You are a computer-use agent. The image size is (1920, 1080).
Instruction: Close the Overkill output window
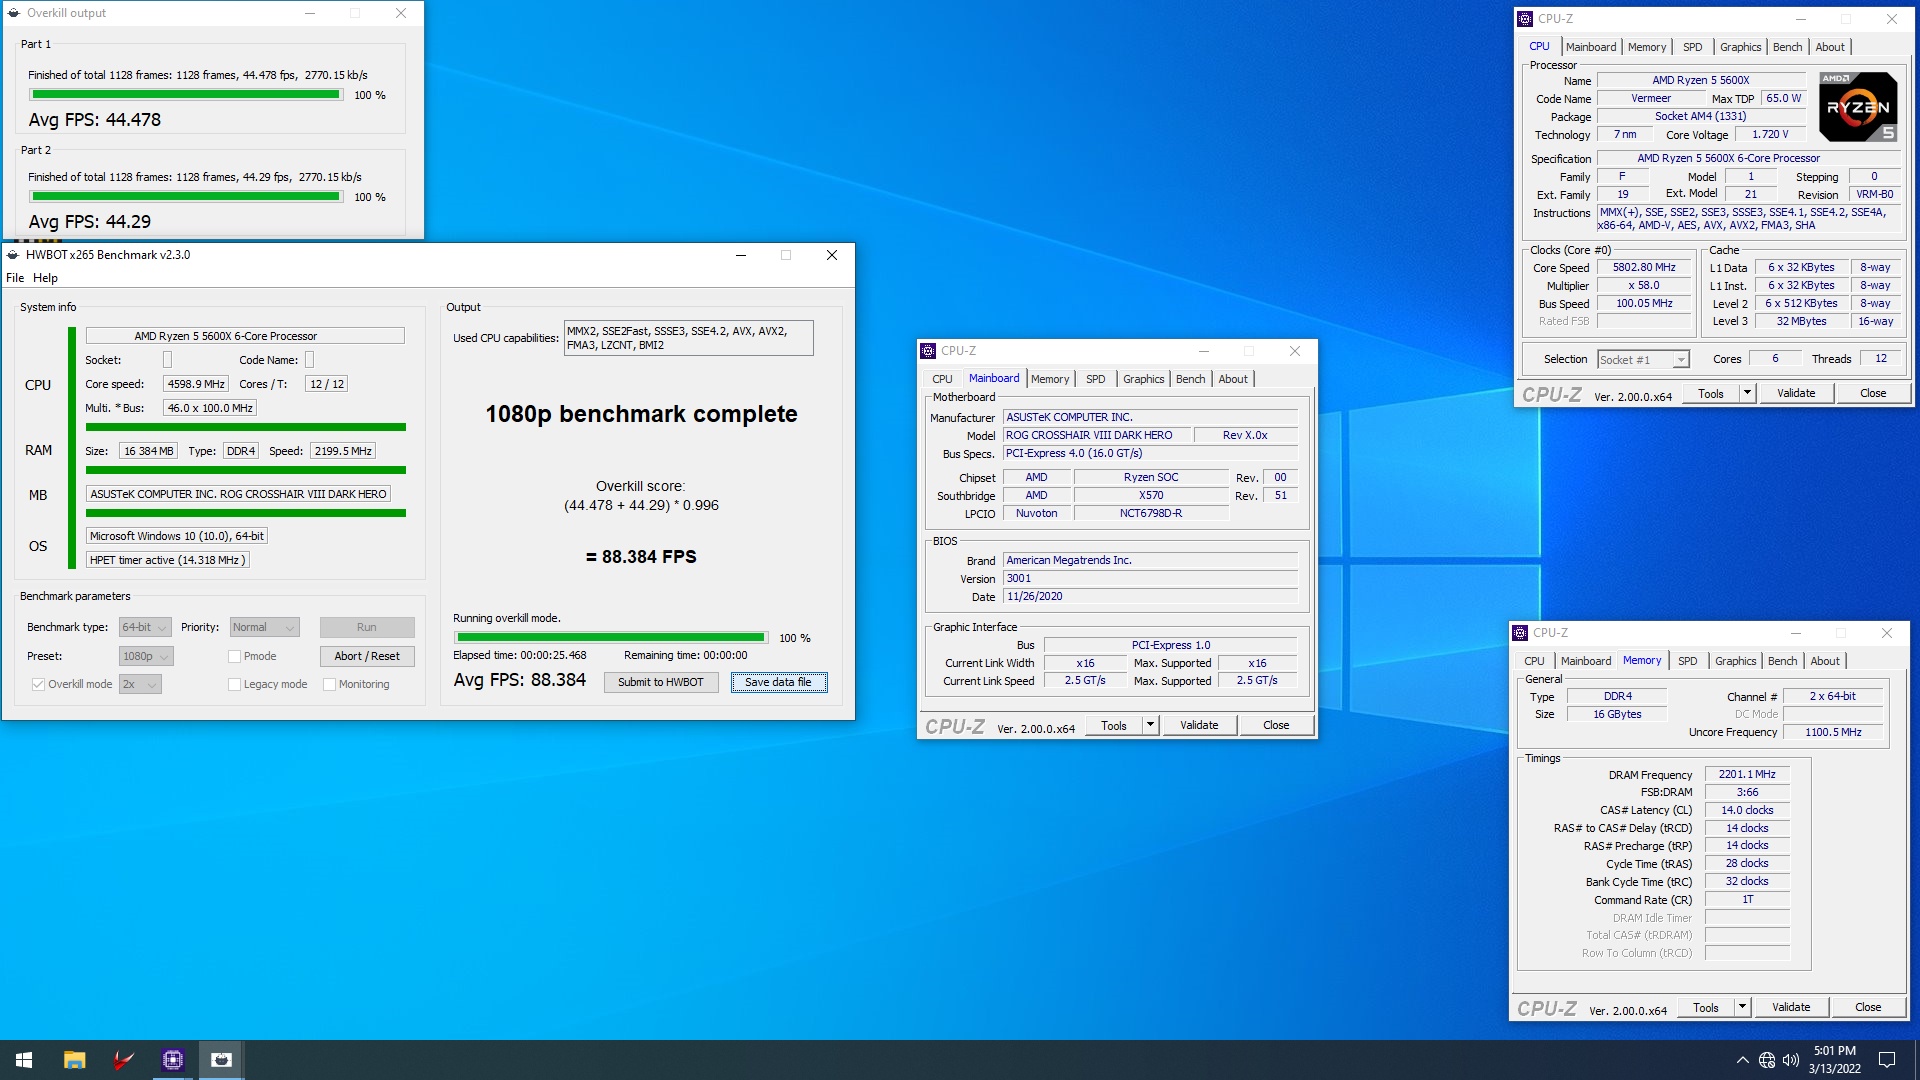tap(400, 13)
